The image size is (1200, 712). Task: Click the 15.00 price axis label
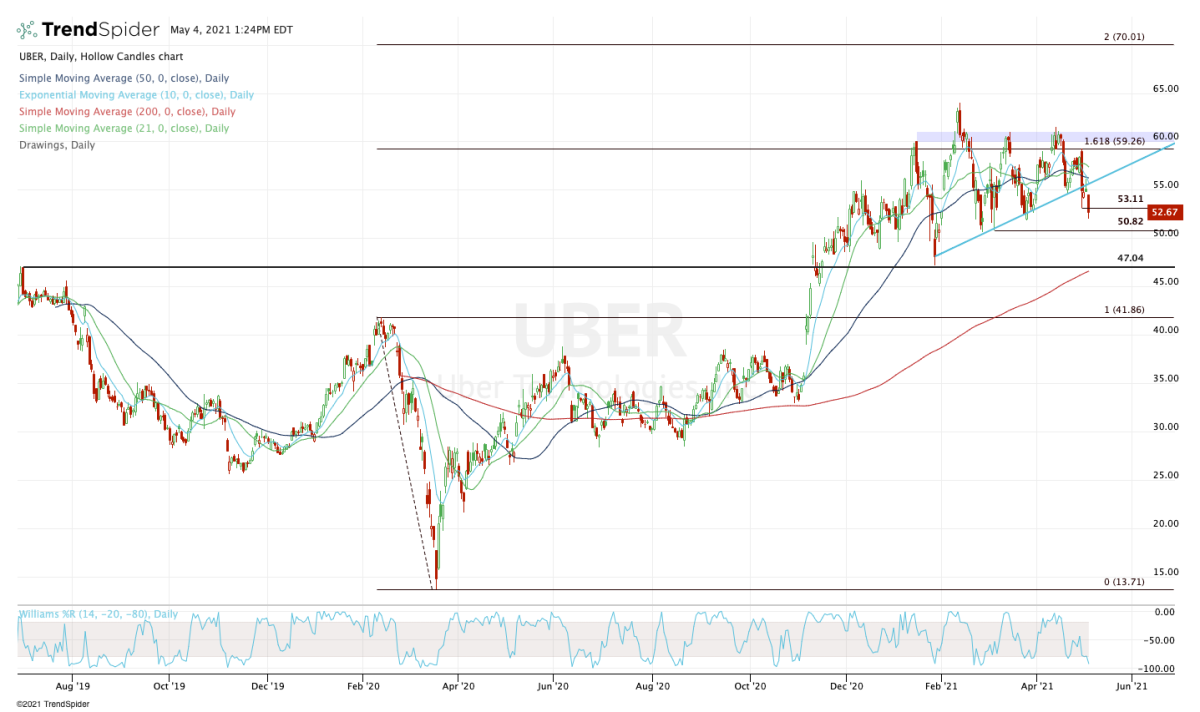tap(1166, 572)
